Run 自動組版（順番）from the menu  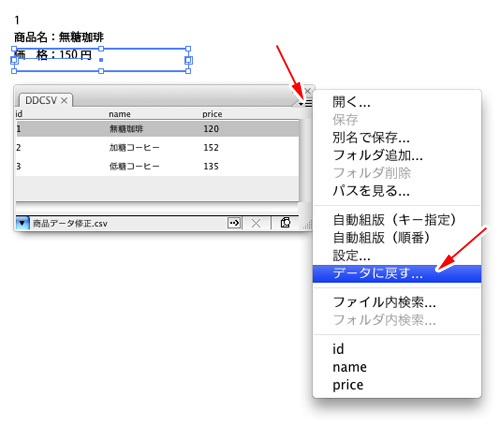tap(382, 238)
